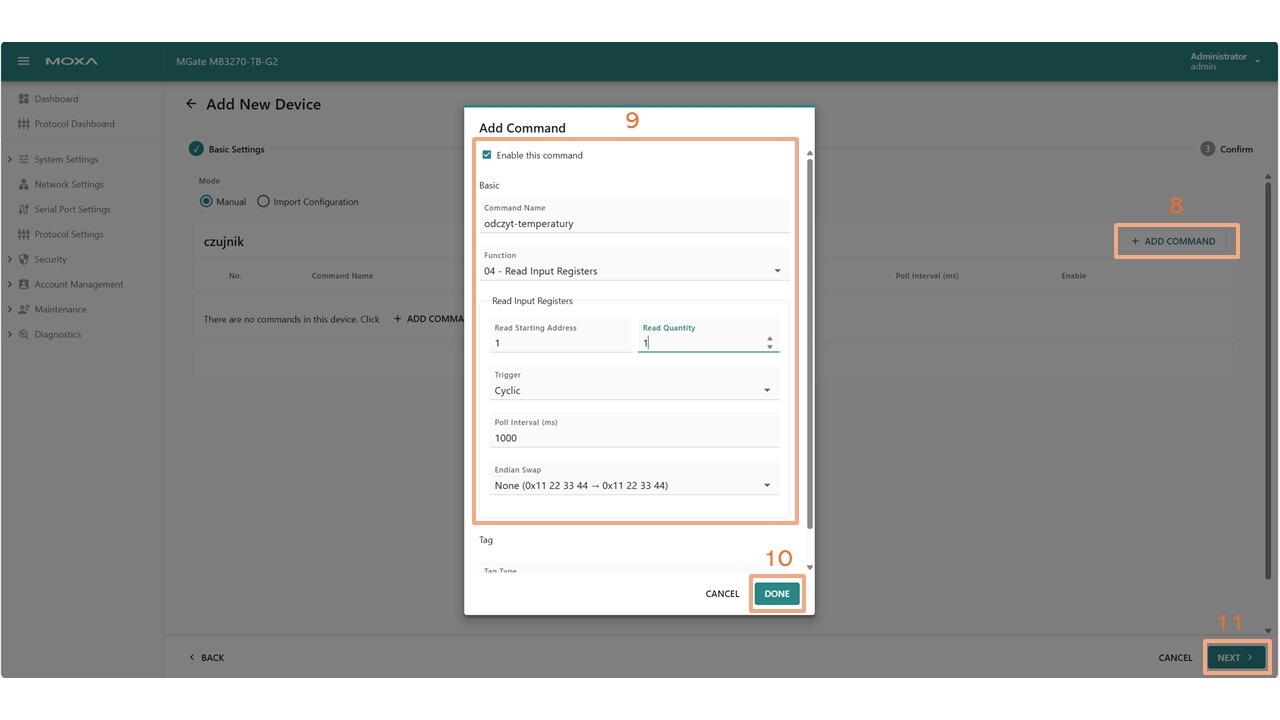1280x720 pixels.
Task: Click the Add Command dialog scrollbar
Action: tap(809, 340)
